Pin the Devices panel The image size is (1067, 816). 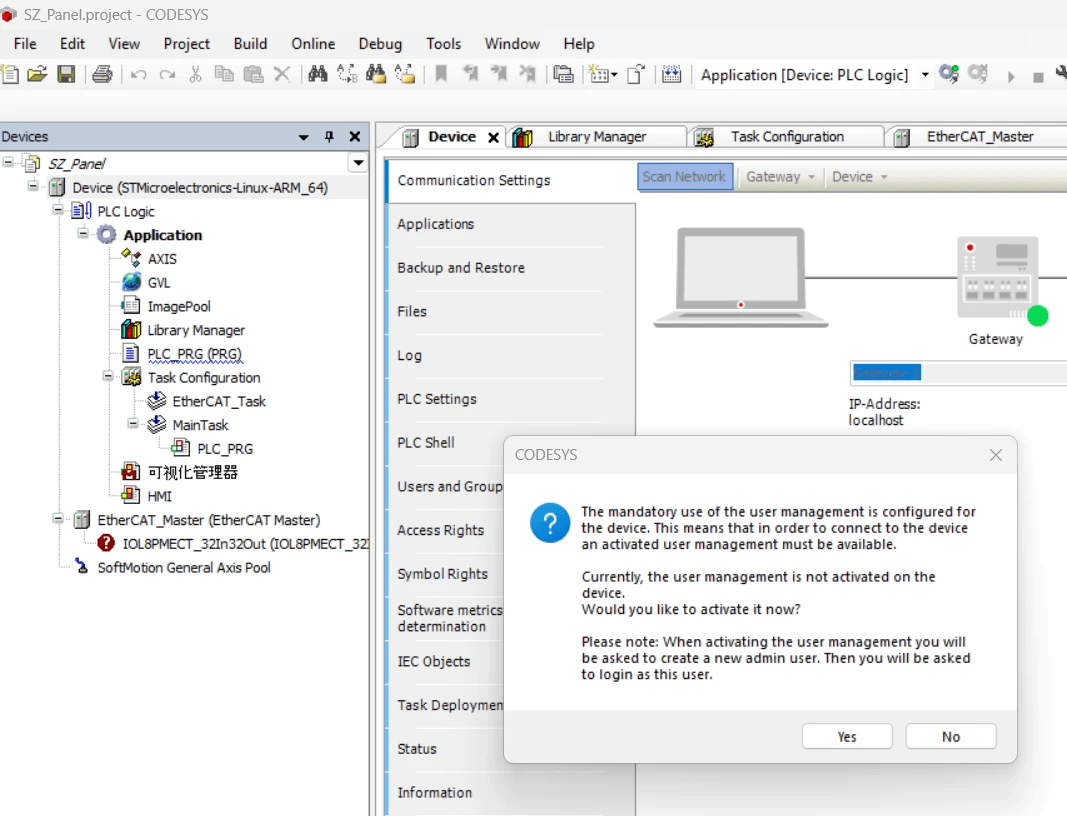(x=329, y=137)
